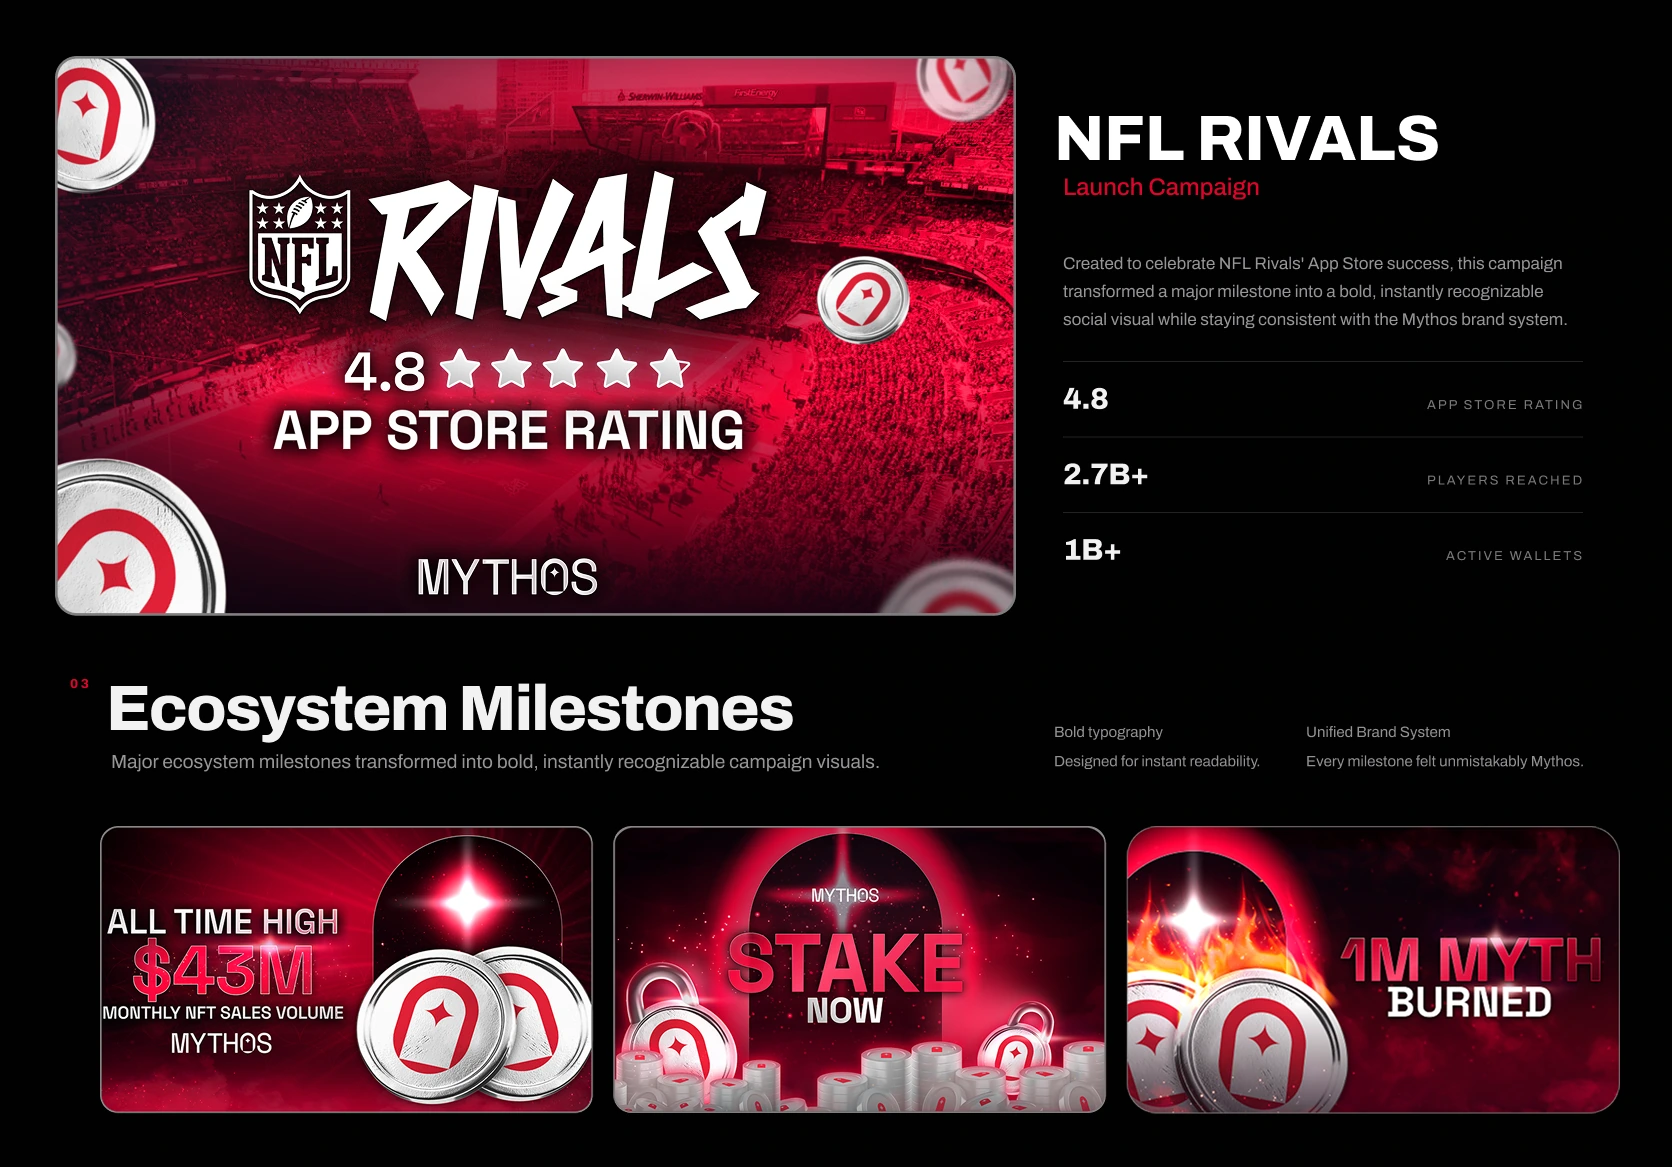The image size is (1672, 1167).
Task: Click the Rivals wordmark in banner
Action: coord(568,247)
